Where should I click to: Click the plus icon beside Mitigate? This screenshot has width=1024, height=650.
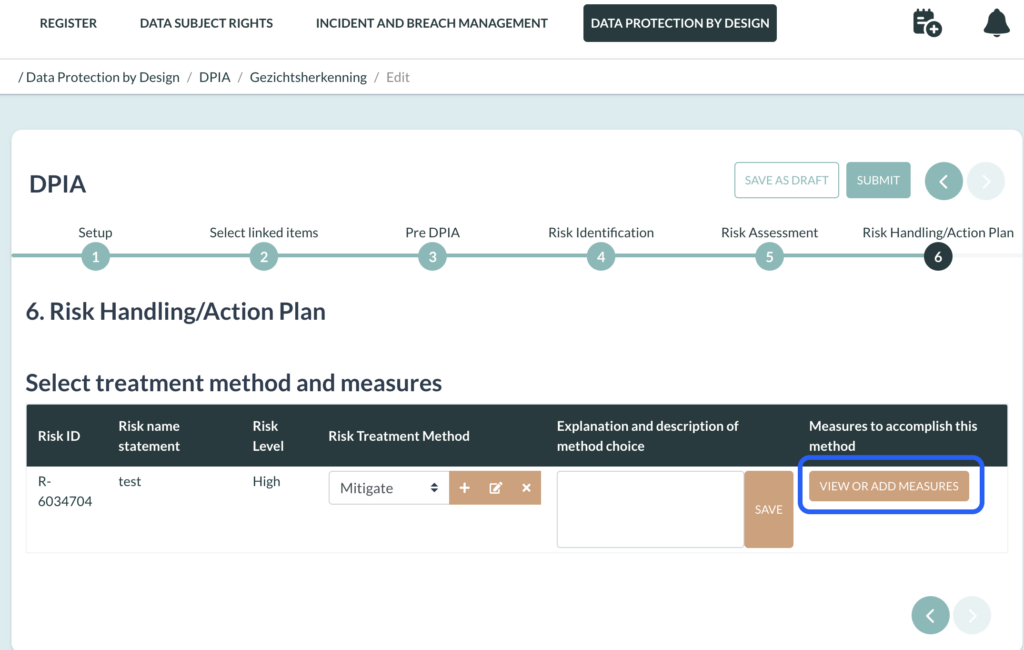[x=464, y=488]
